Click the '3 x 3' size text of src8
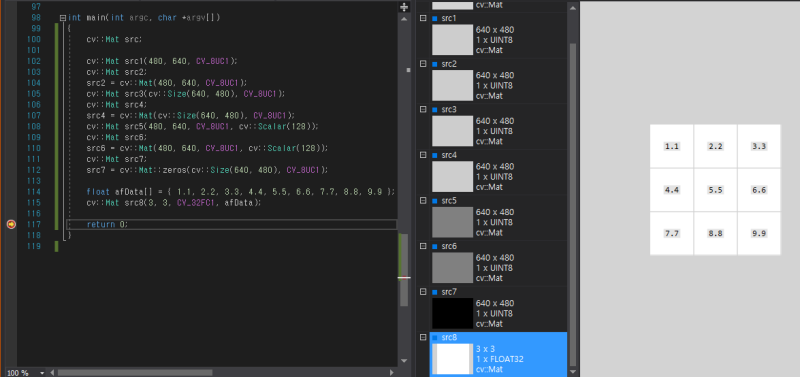800x377 pixels. [485, 349]
